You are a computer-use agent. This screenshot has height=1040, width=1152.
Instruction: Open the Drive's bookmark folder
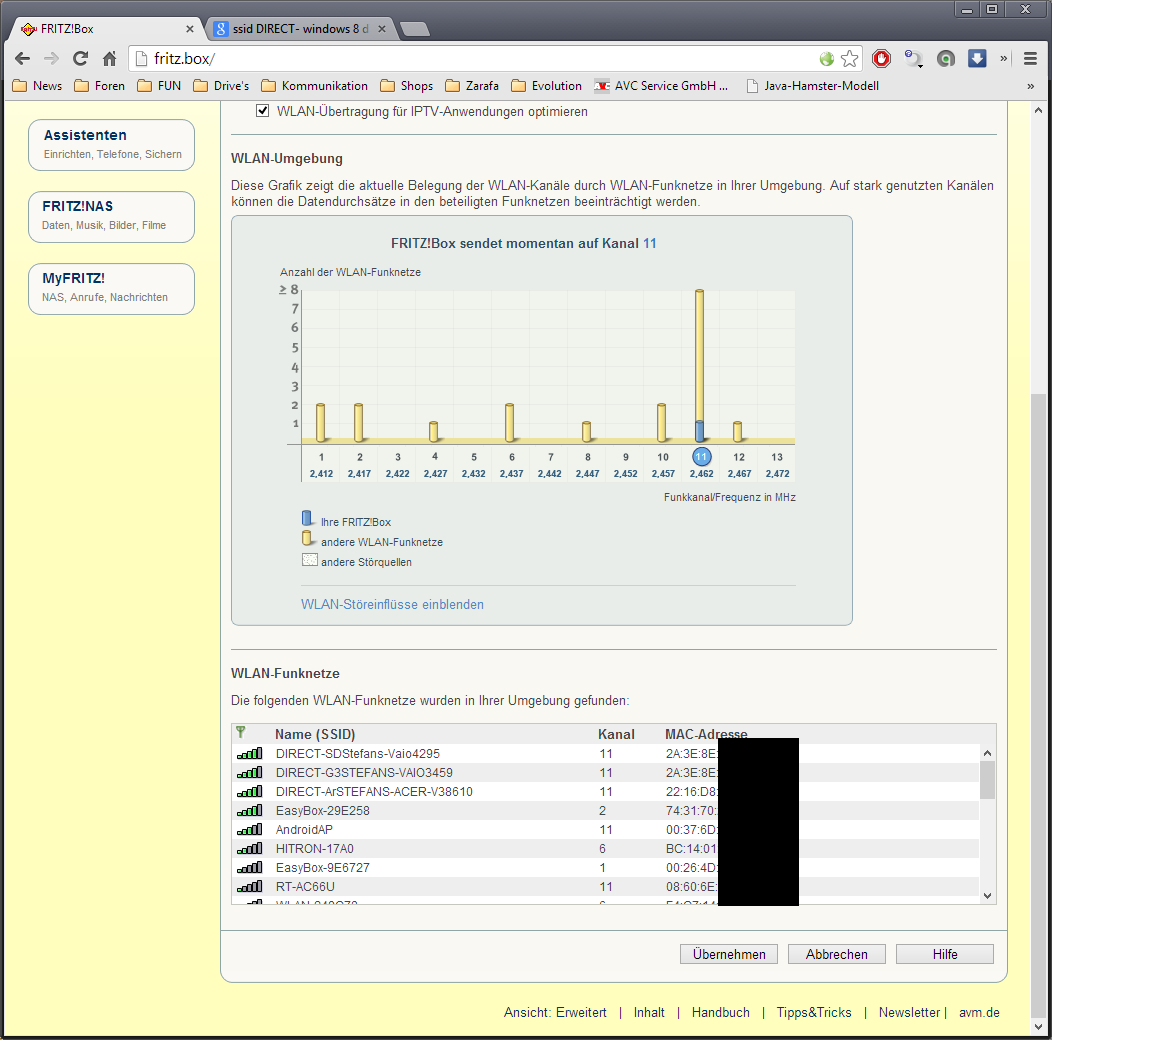point(221,86)
